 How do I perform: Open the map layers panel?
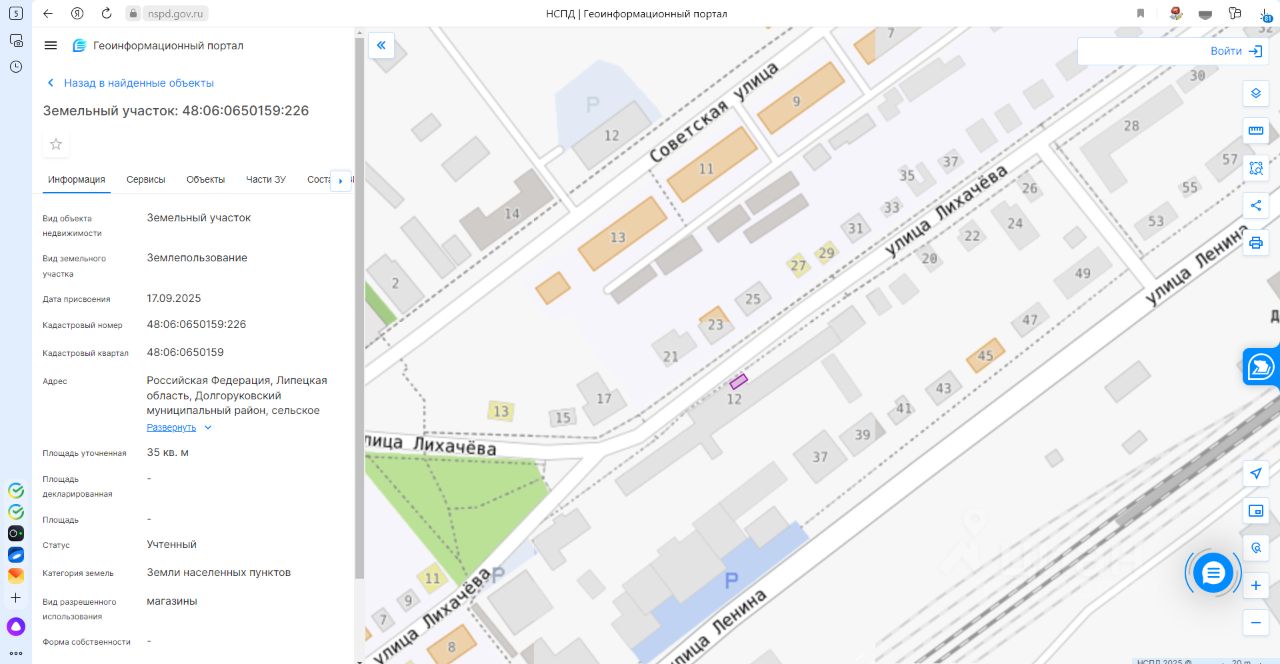1256,94
